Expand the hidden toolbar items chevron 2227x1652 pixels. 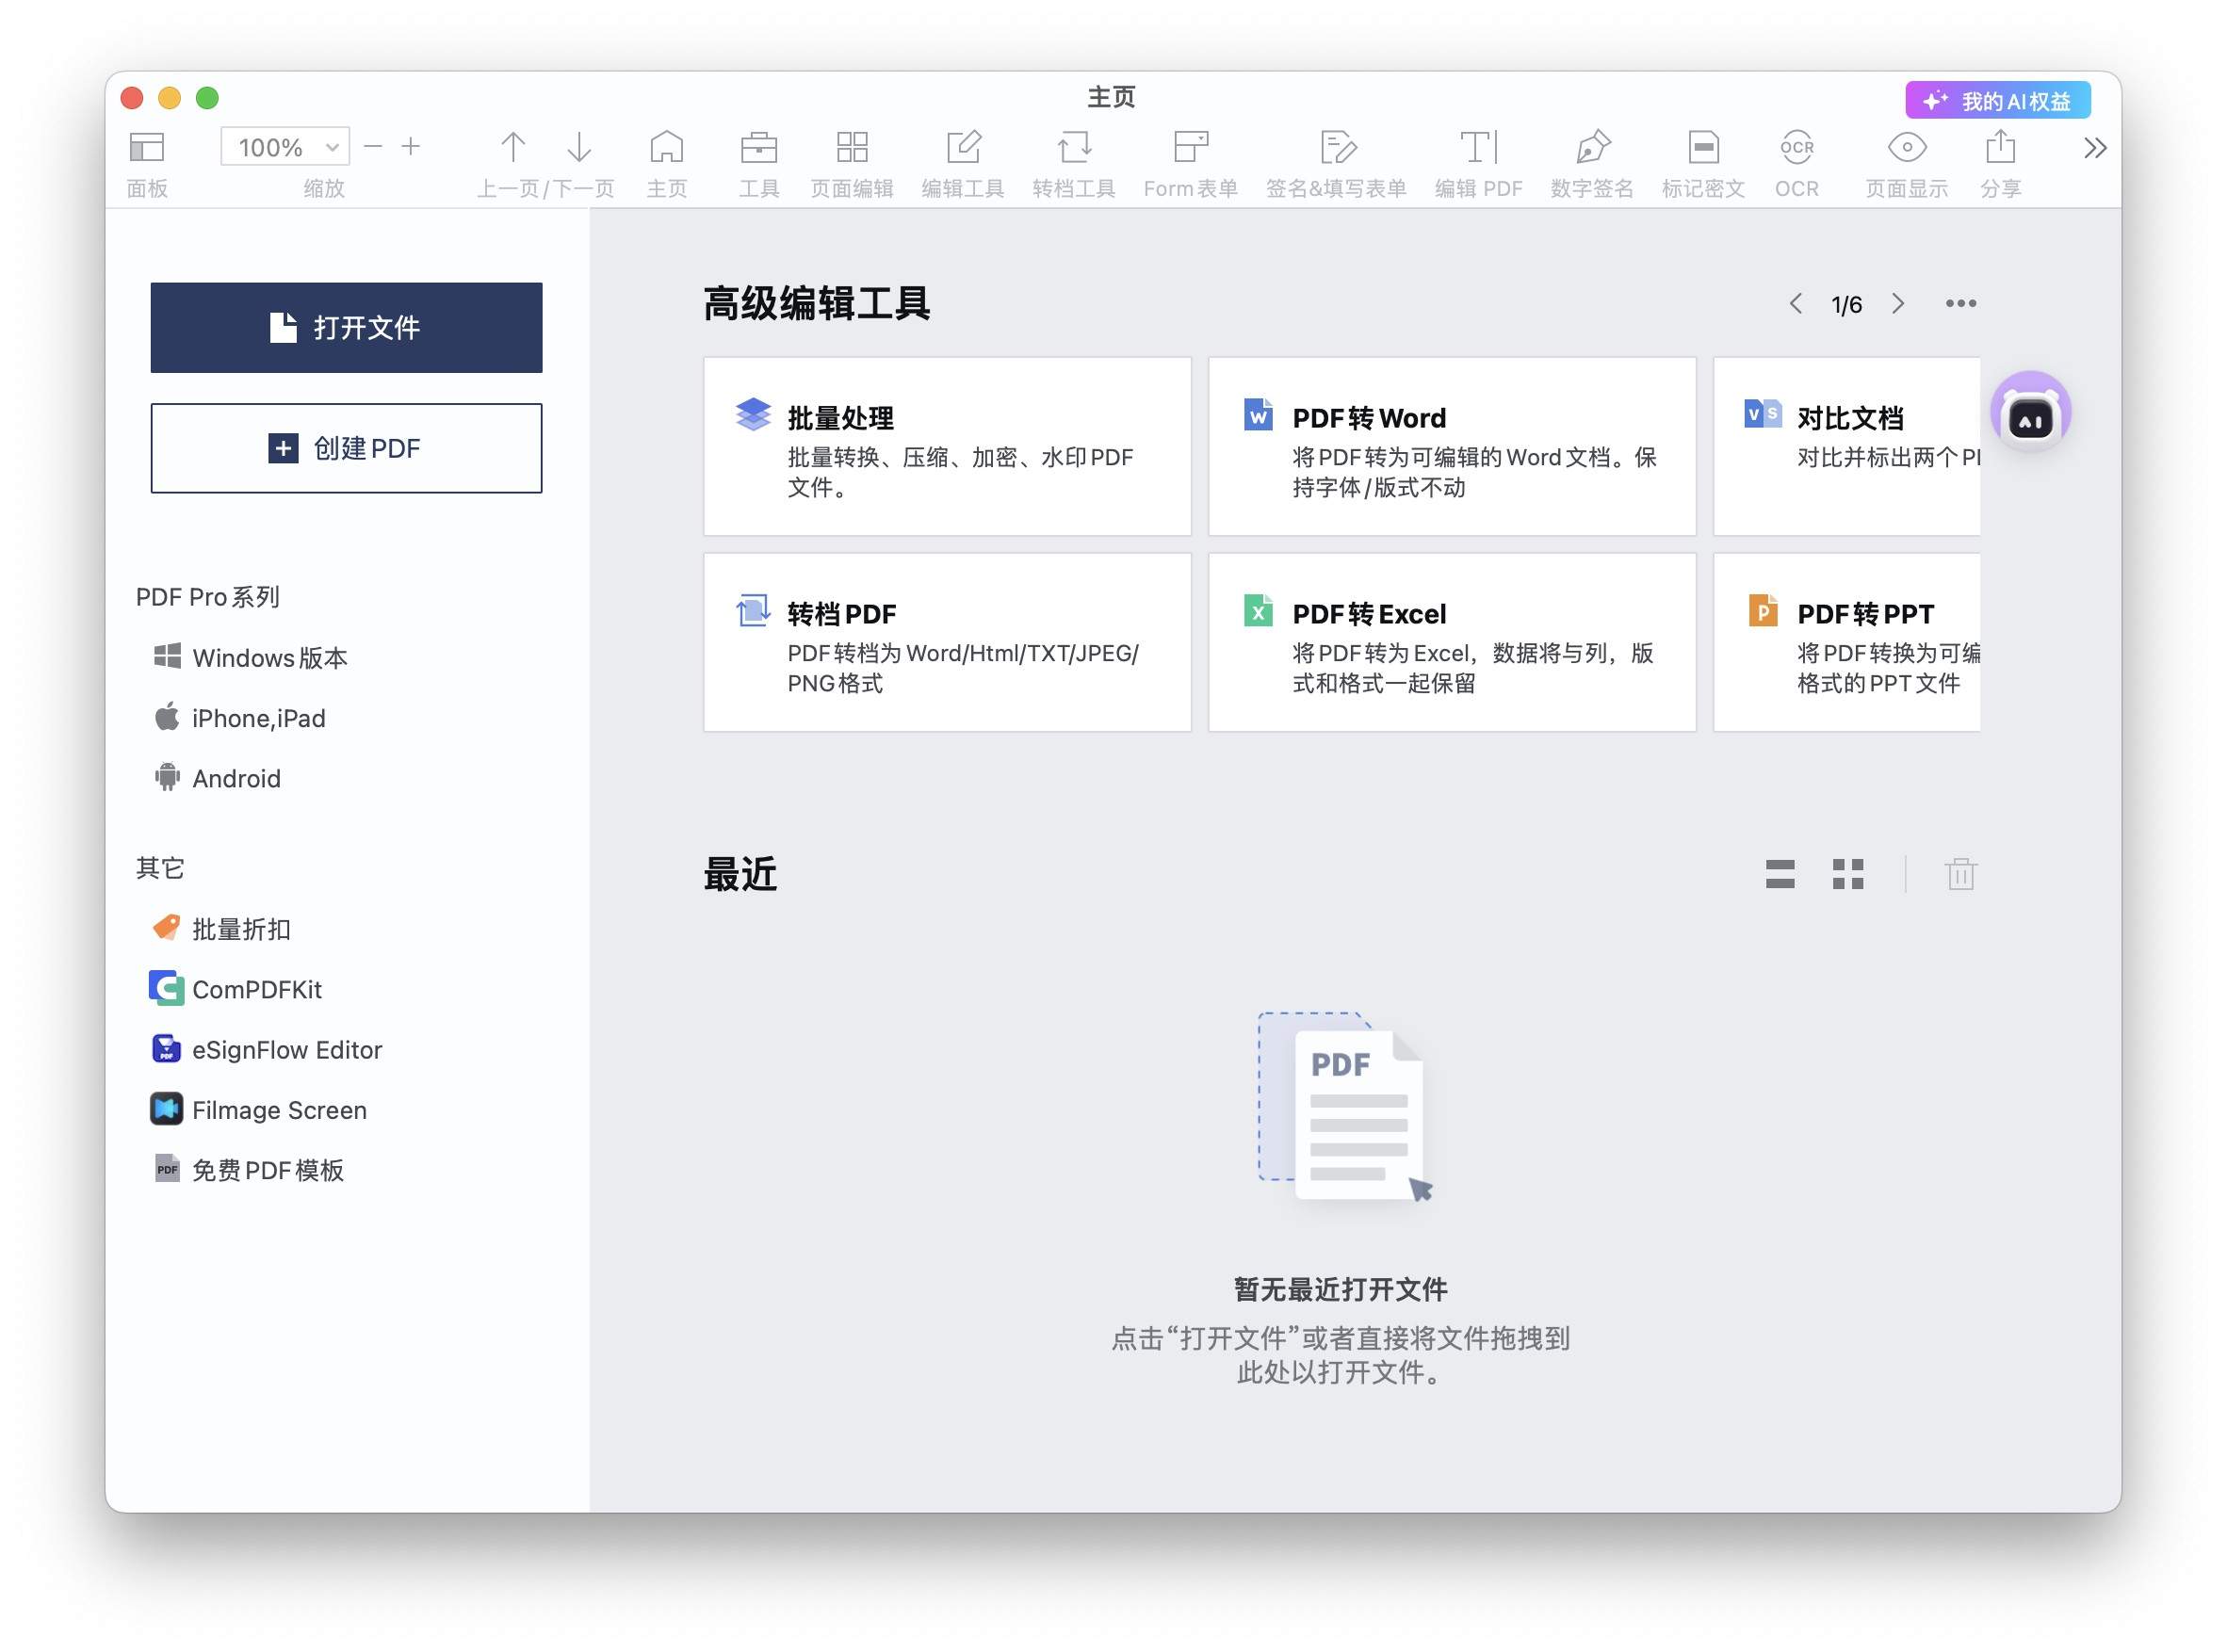click(2093, 148)
